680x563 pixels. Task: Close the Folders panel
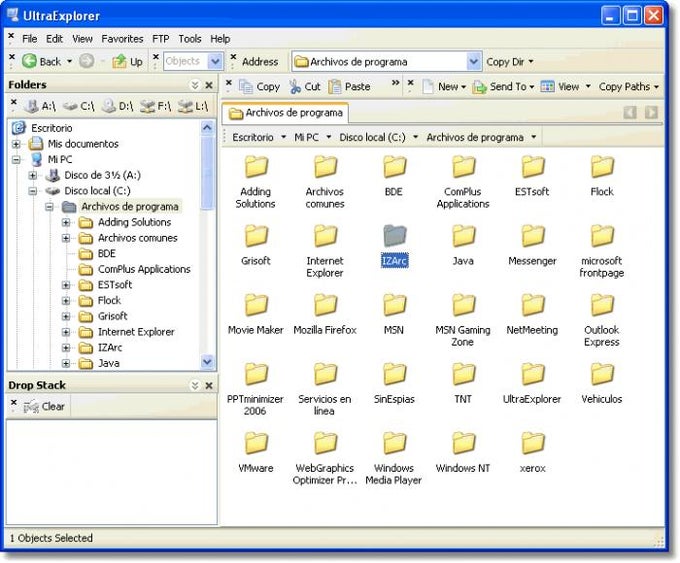tap(209, 85)
